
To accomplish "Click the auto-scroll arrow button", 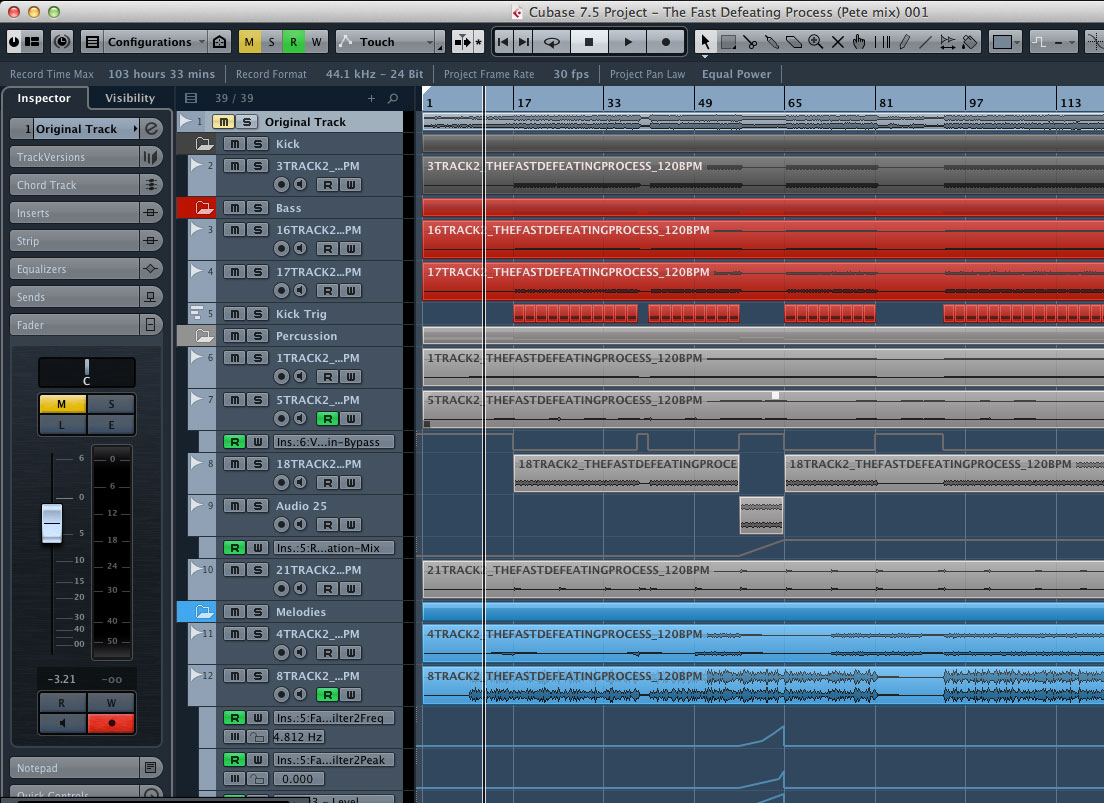I will [463, 42].
